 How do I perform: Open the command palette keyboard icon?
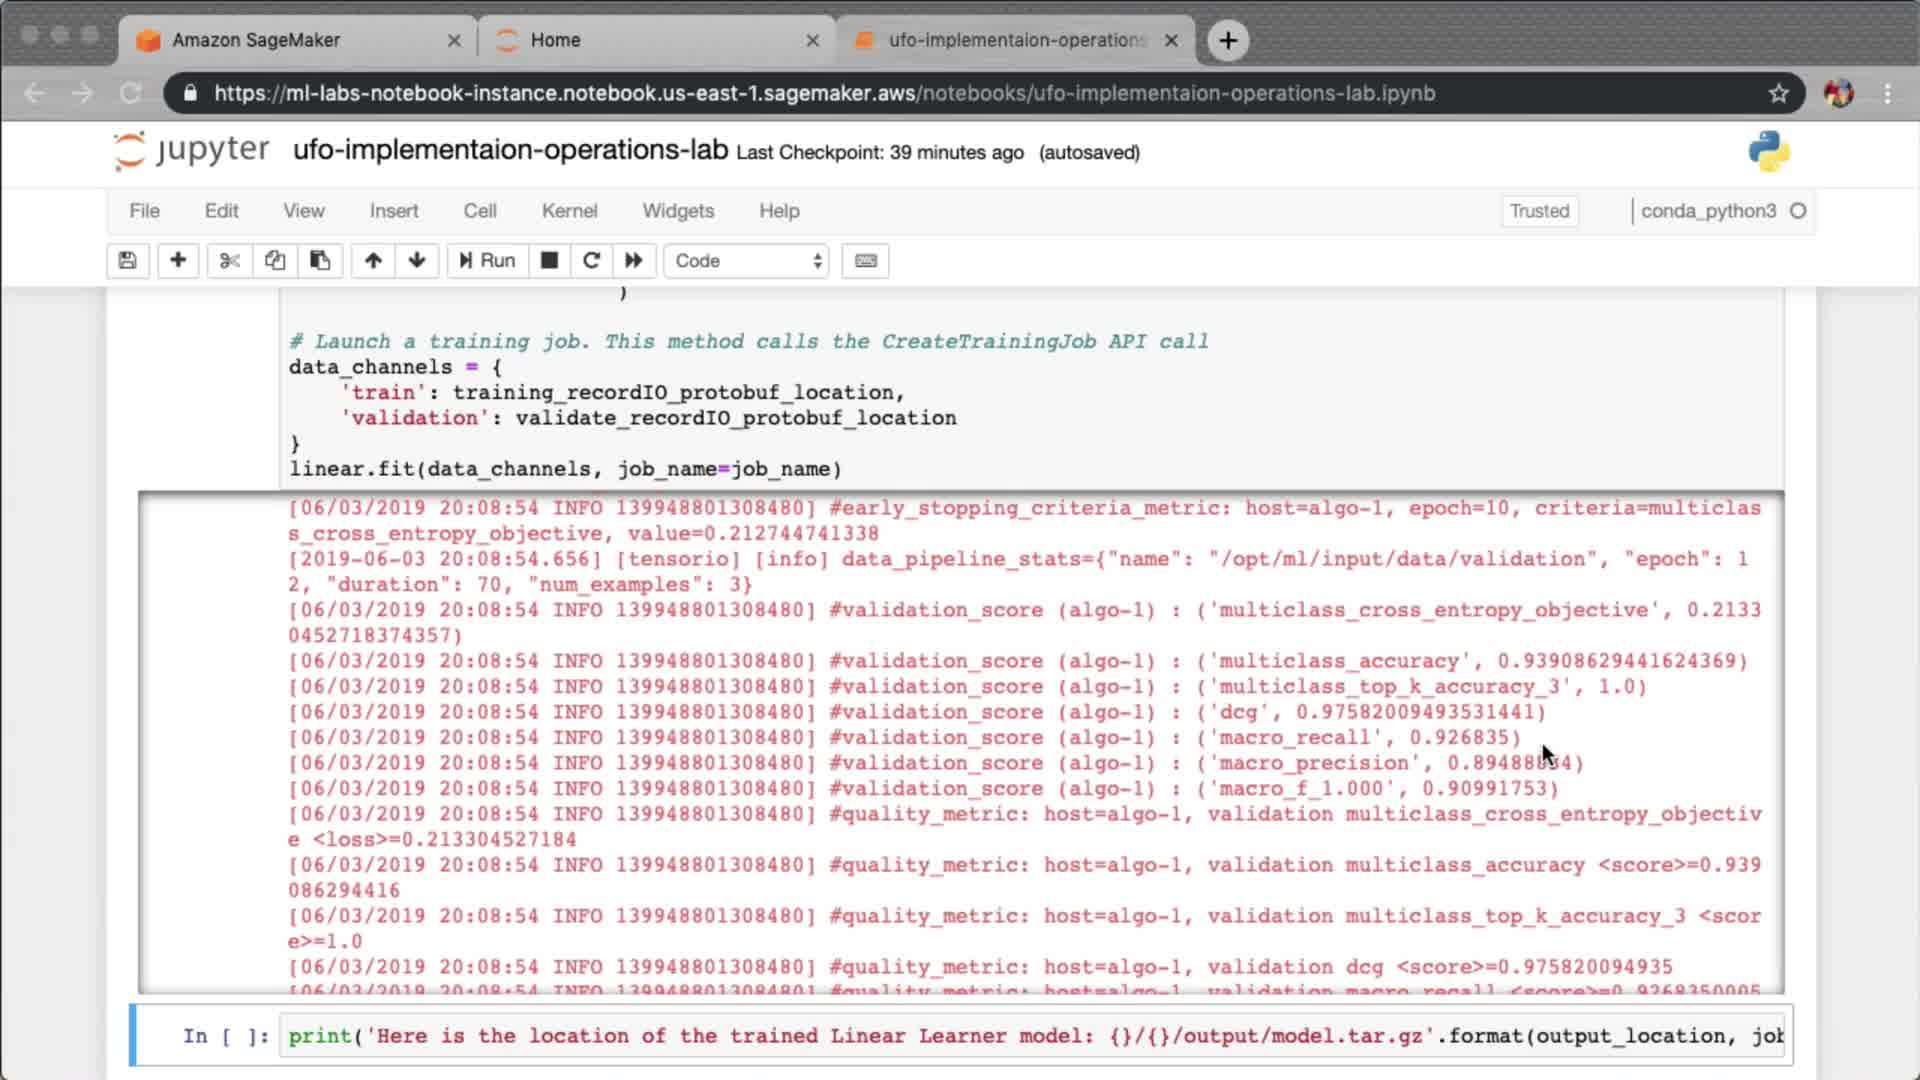tap(866, 261)
